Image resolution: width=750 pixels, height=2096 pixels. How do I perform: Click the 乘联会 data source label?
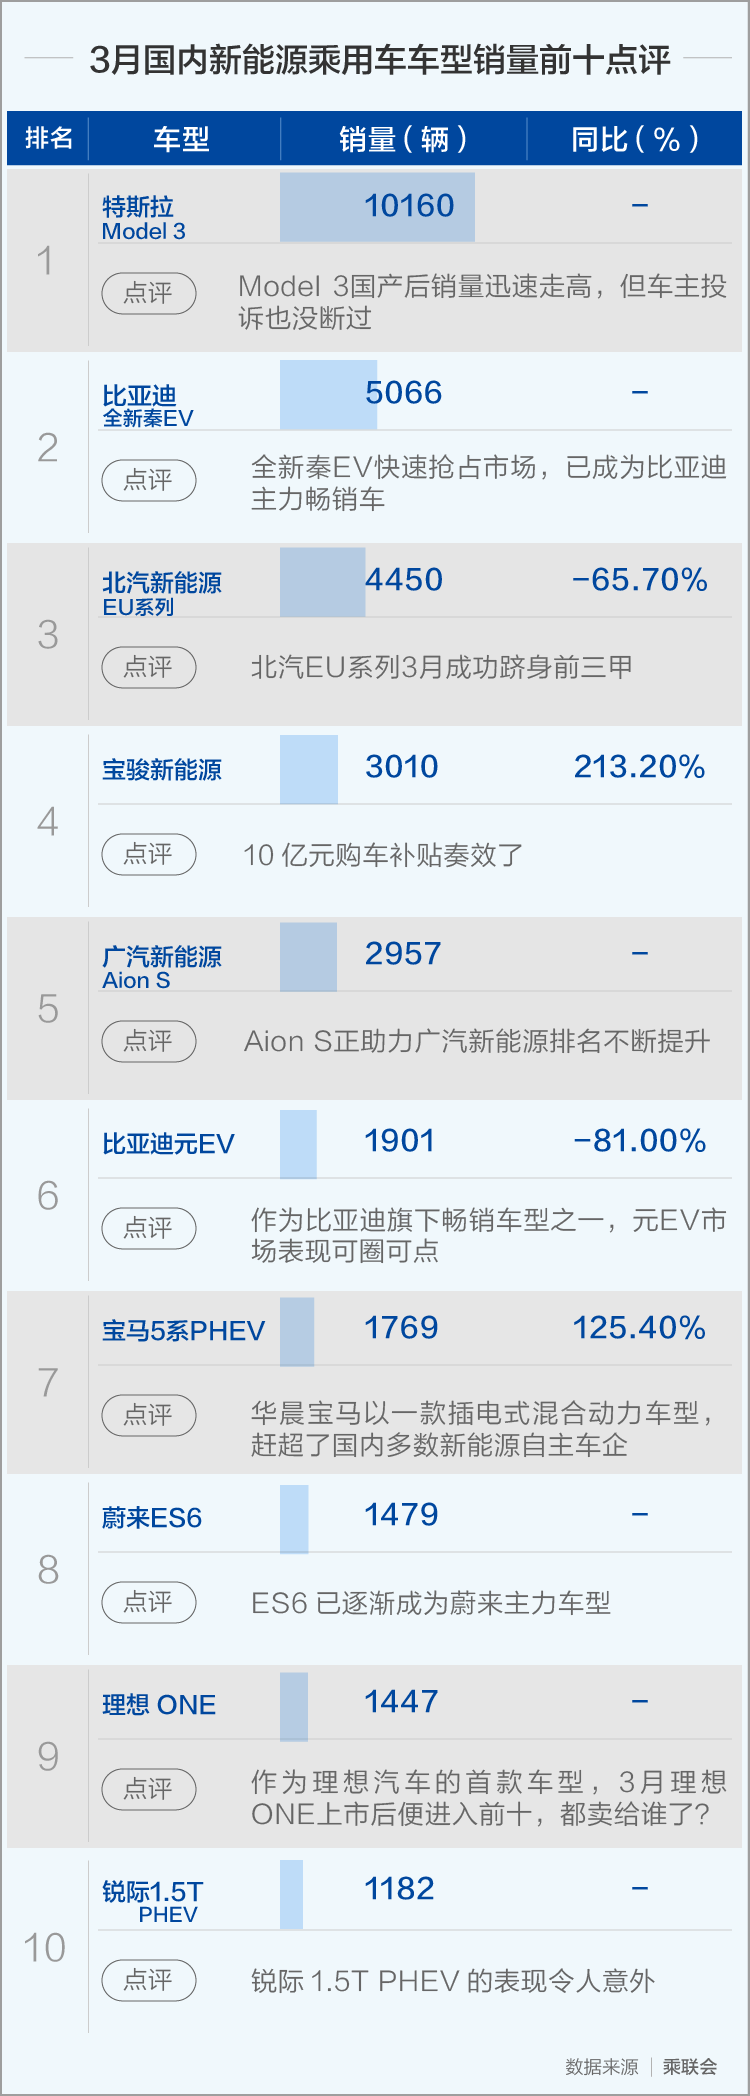[690, 2066]
